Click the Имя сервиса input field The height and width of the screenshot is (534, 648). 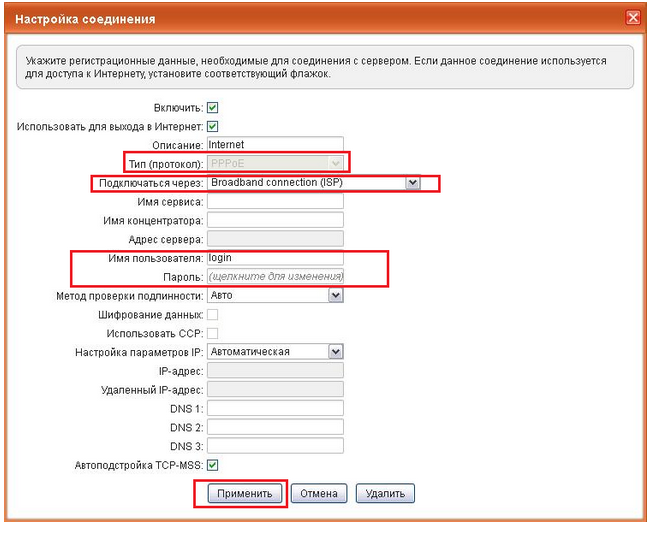275,201
